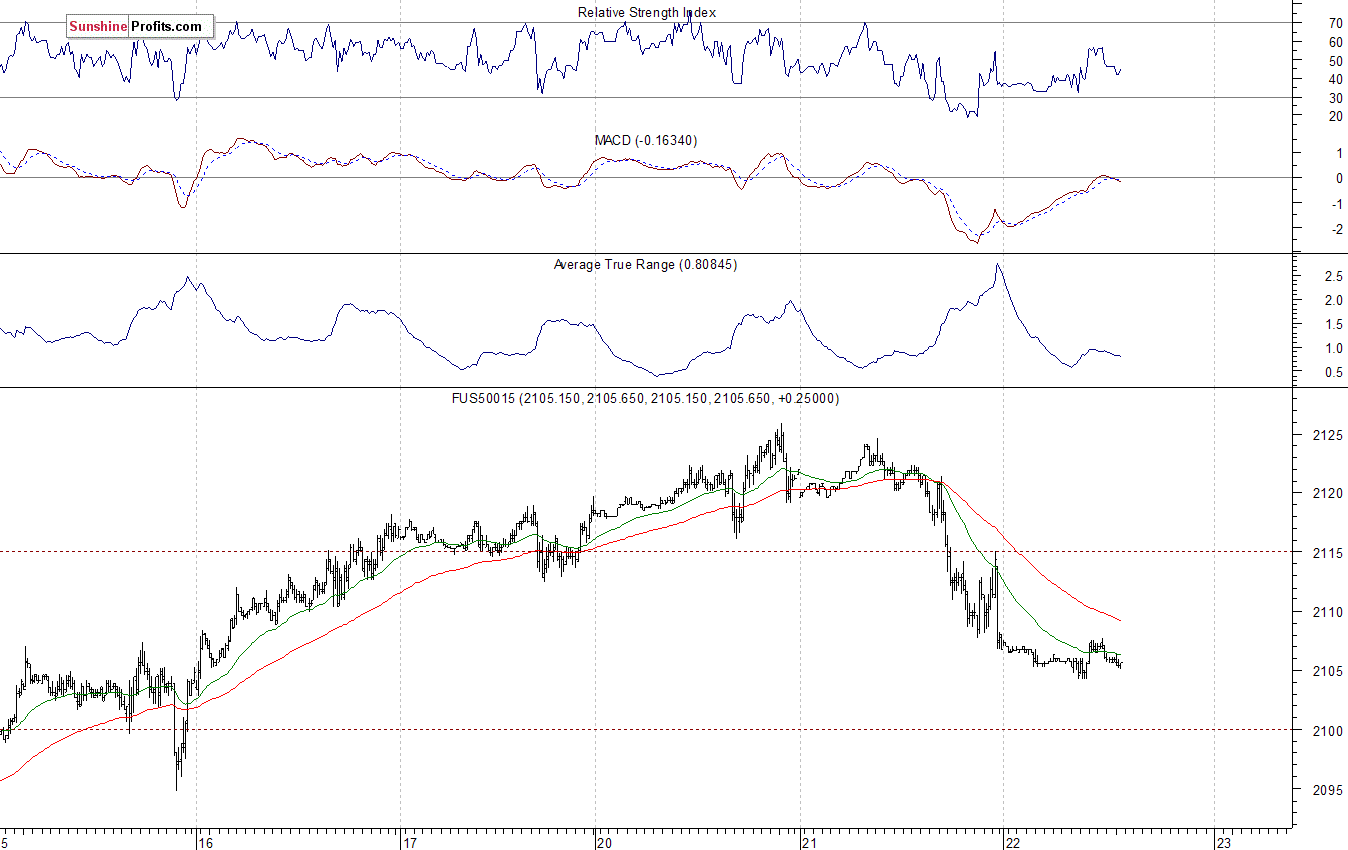Screen dimensions: 1348x850
Task: Click the SunshineProfits.com logo
Action: (140, 27)
